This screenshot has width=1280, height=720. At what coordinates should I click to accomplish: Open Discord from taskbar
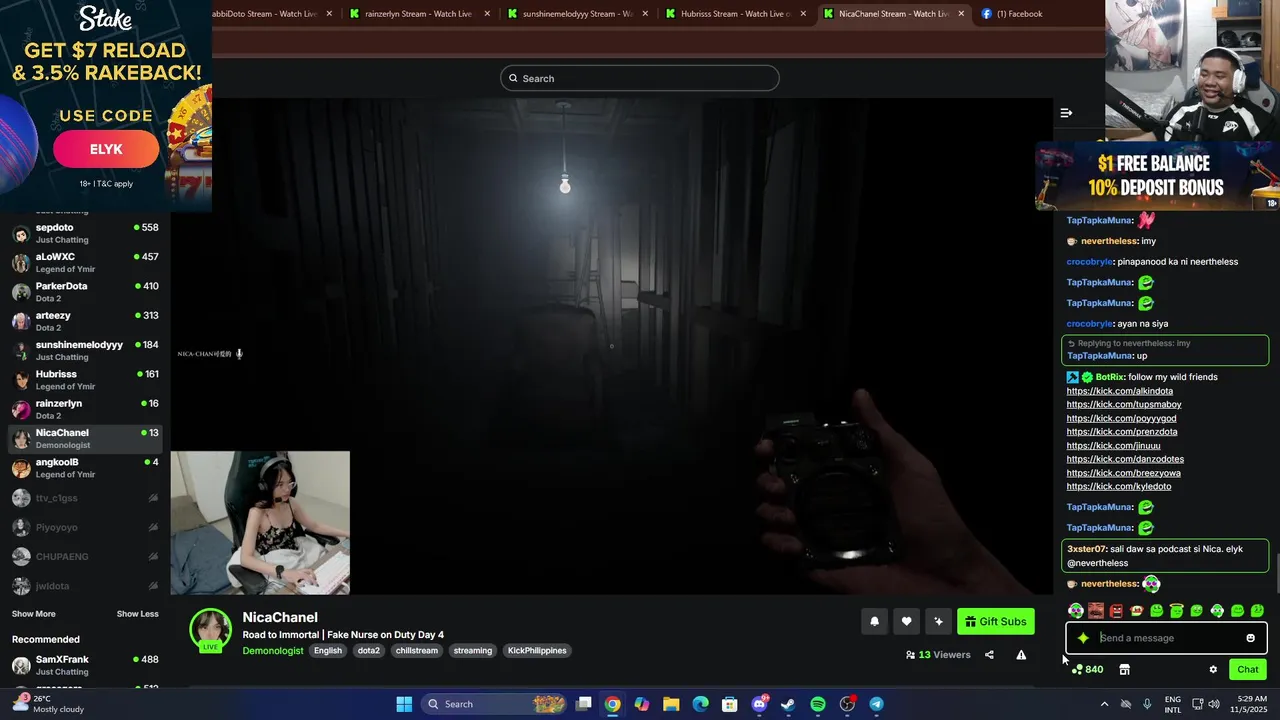pos(759,704)
